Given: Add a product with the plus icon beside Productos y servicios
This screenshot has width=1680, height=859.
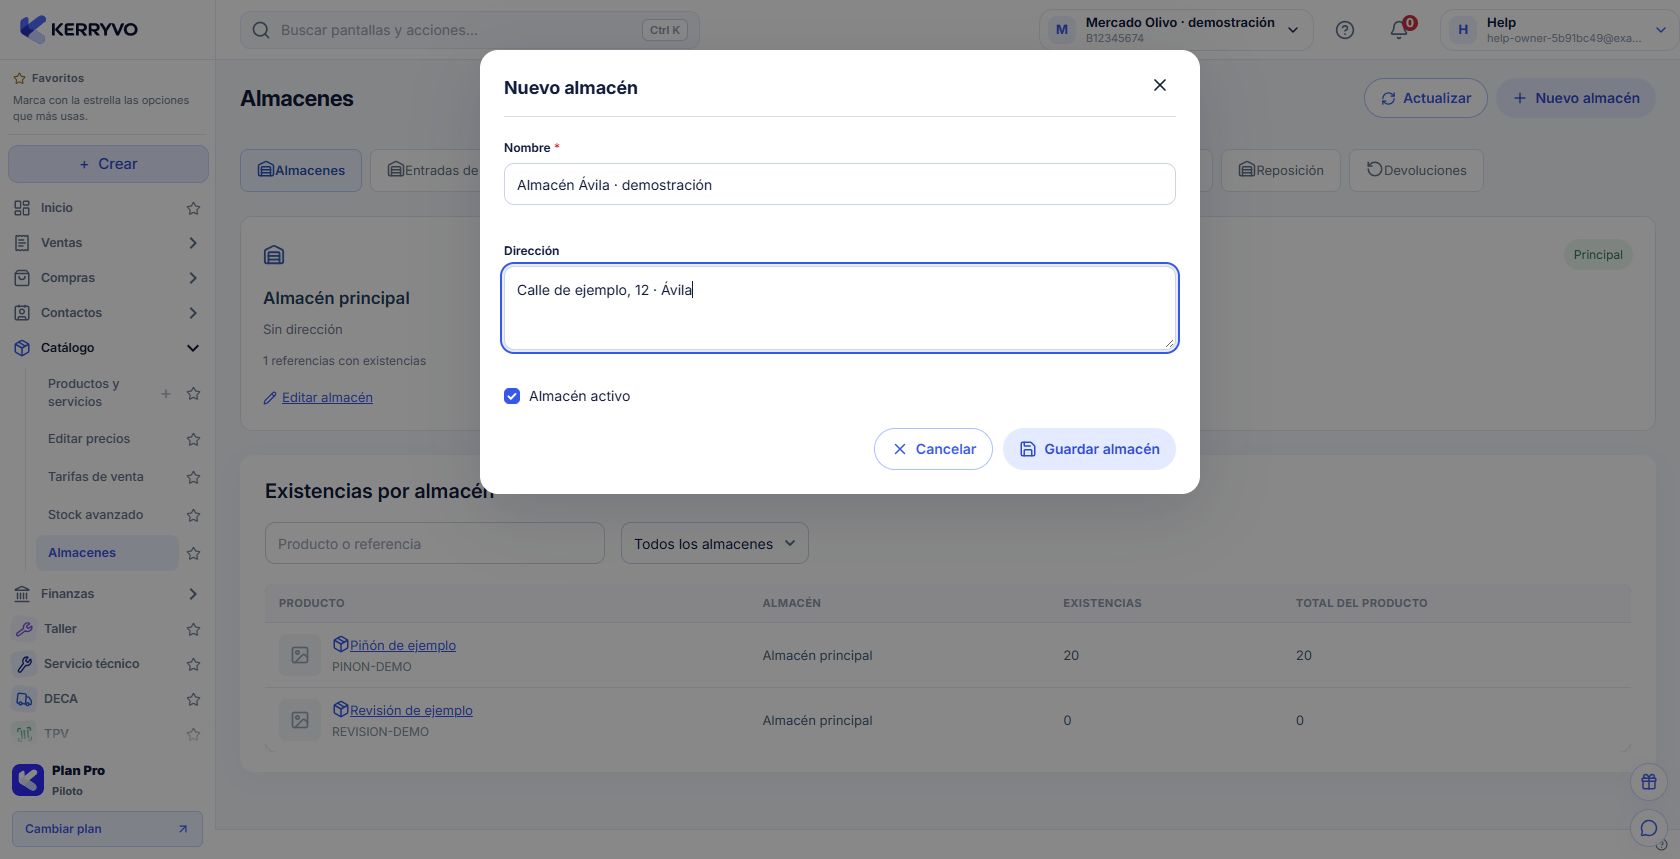Looking at the screenshot, I should point(166,393).
